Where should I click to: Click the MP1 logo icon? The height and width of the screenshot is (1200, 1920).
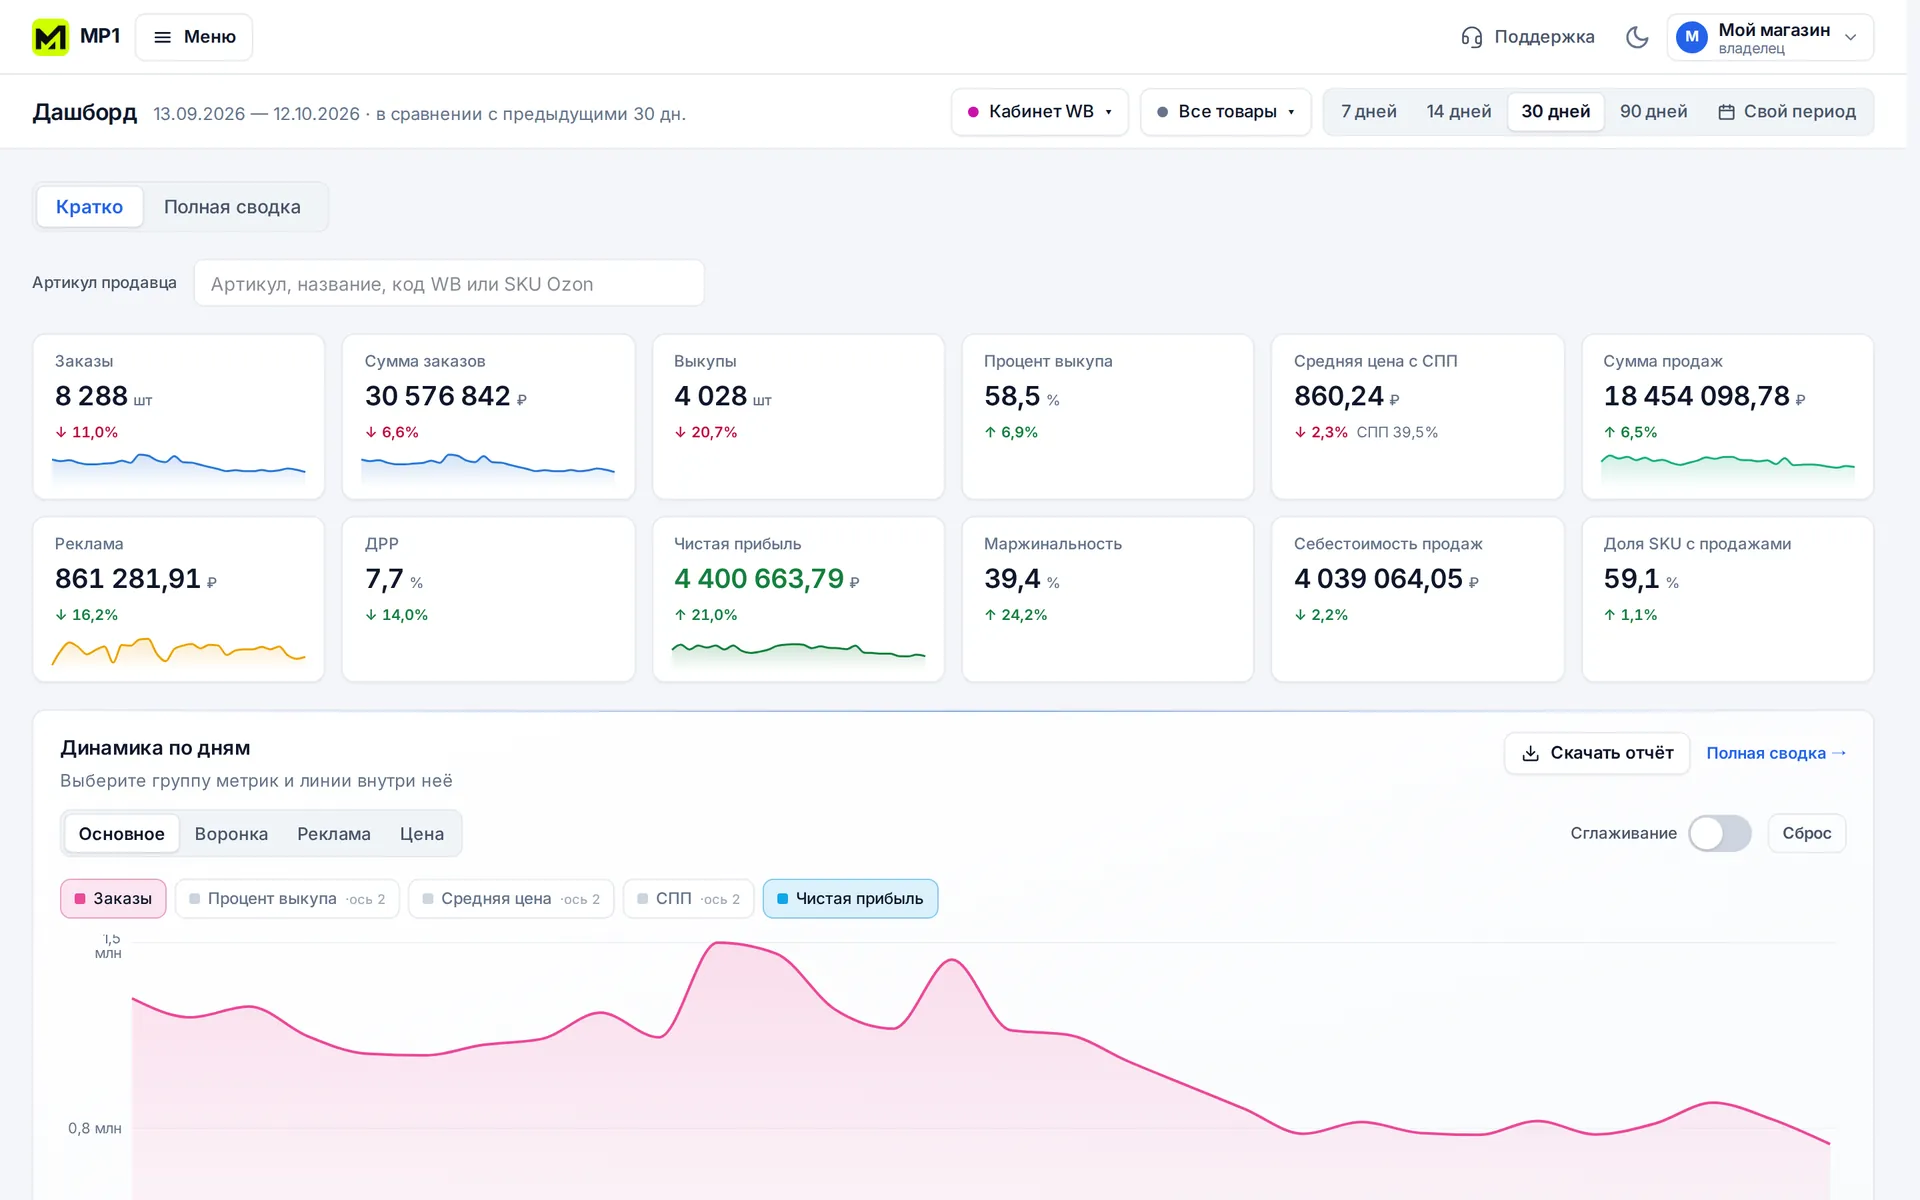pyautogui.click(x=50, y=37)
